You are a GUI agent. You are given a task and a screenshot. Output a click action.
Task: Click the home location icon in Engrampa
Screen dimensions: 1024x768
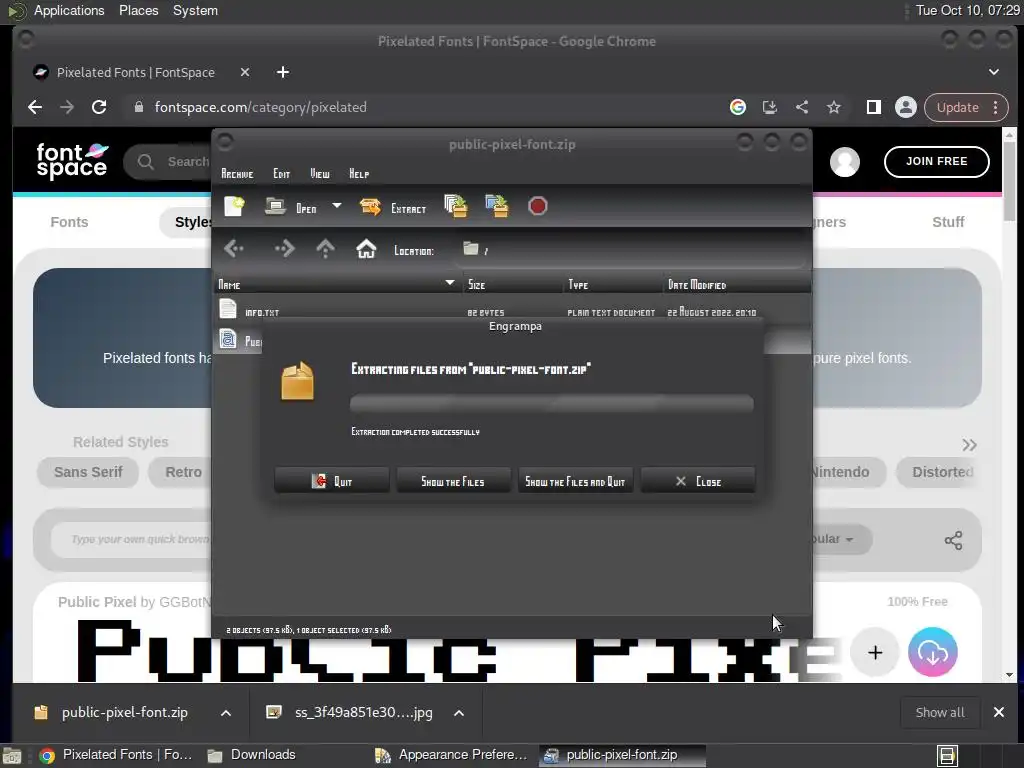click(x=366, y=249)
